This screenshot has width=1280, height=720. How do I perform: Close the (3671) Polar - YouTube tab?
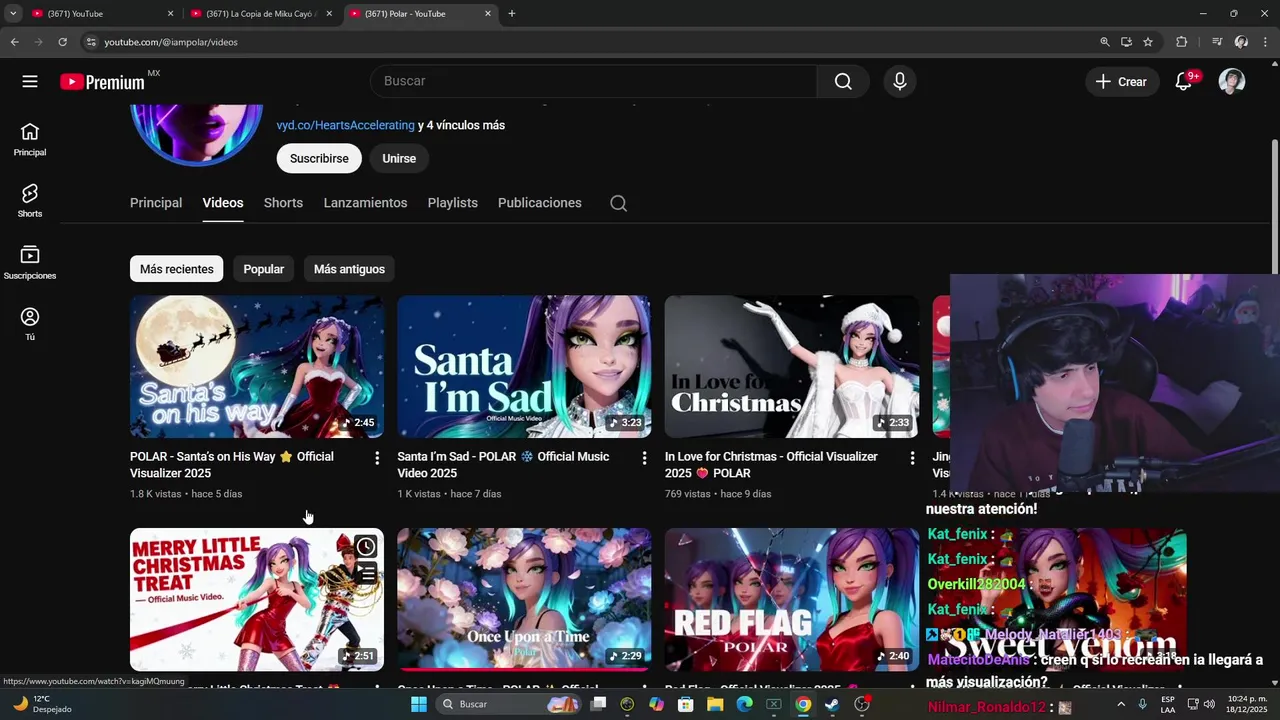coord(488,14)
